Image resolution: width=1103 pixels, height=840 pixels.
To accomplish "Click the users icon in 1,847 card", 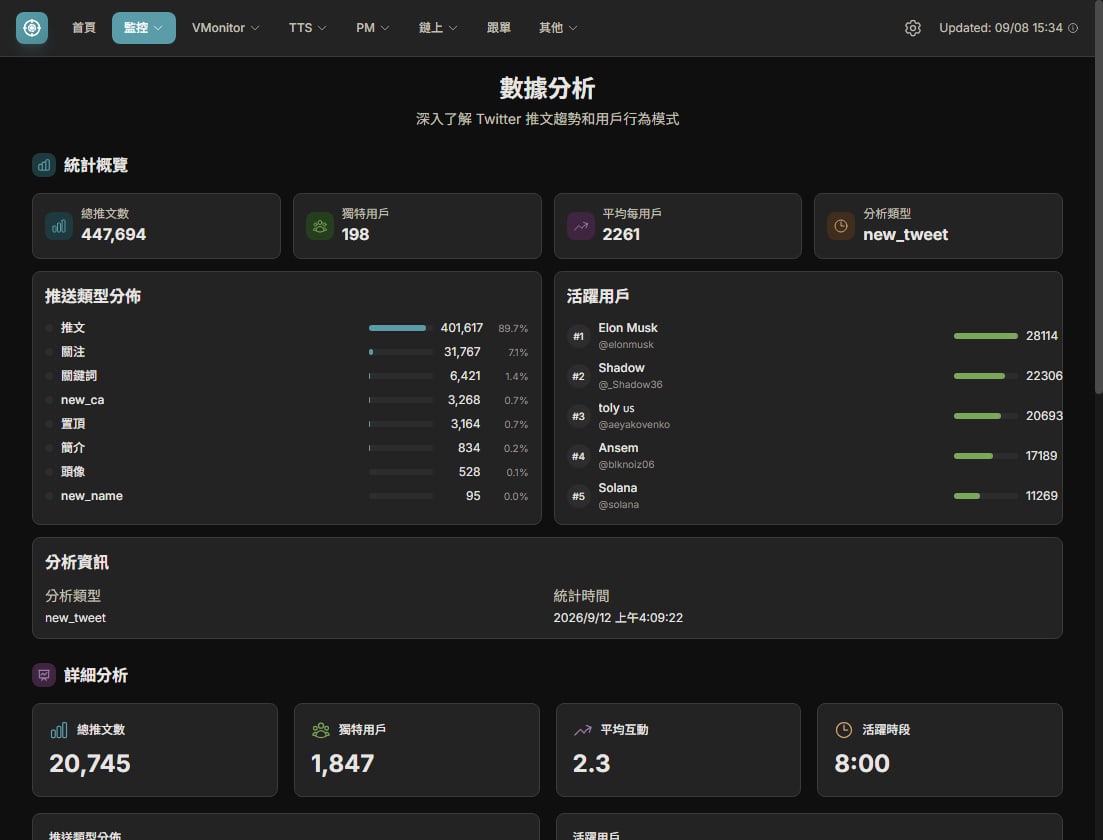I will [321, 730].
